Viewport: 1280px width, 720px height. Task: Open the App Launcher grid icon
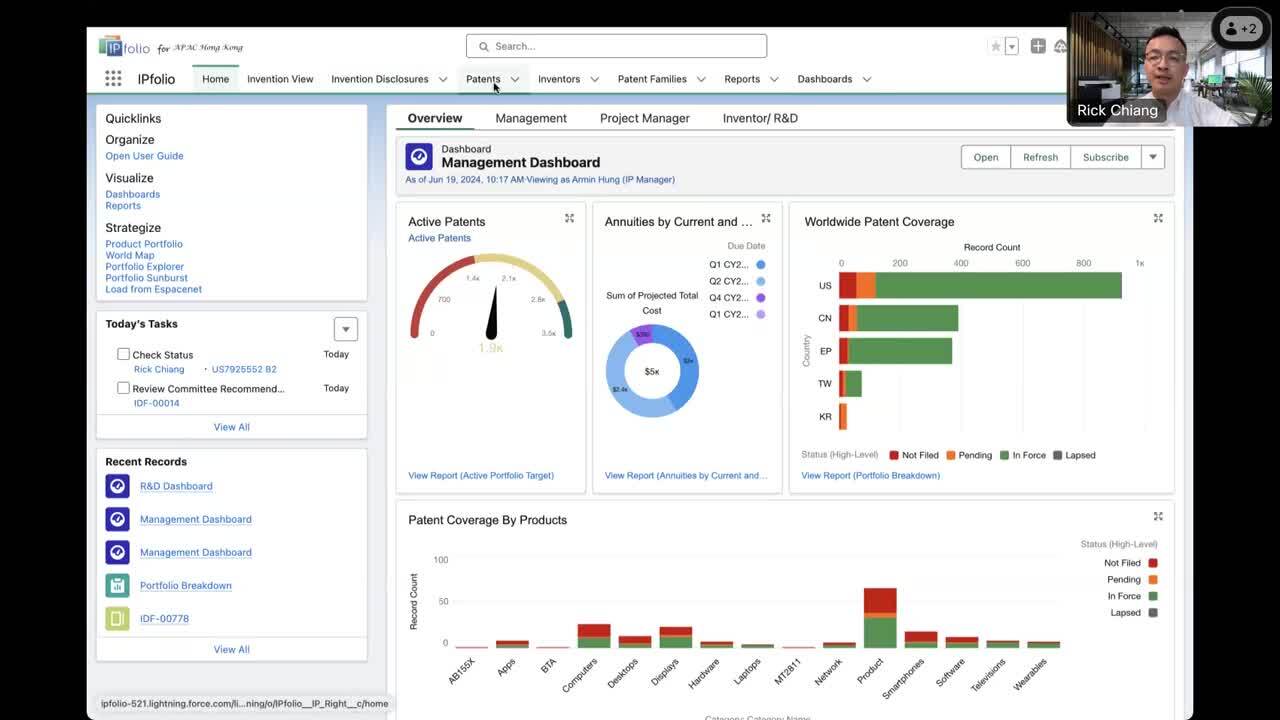113,79
